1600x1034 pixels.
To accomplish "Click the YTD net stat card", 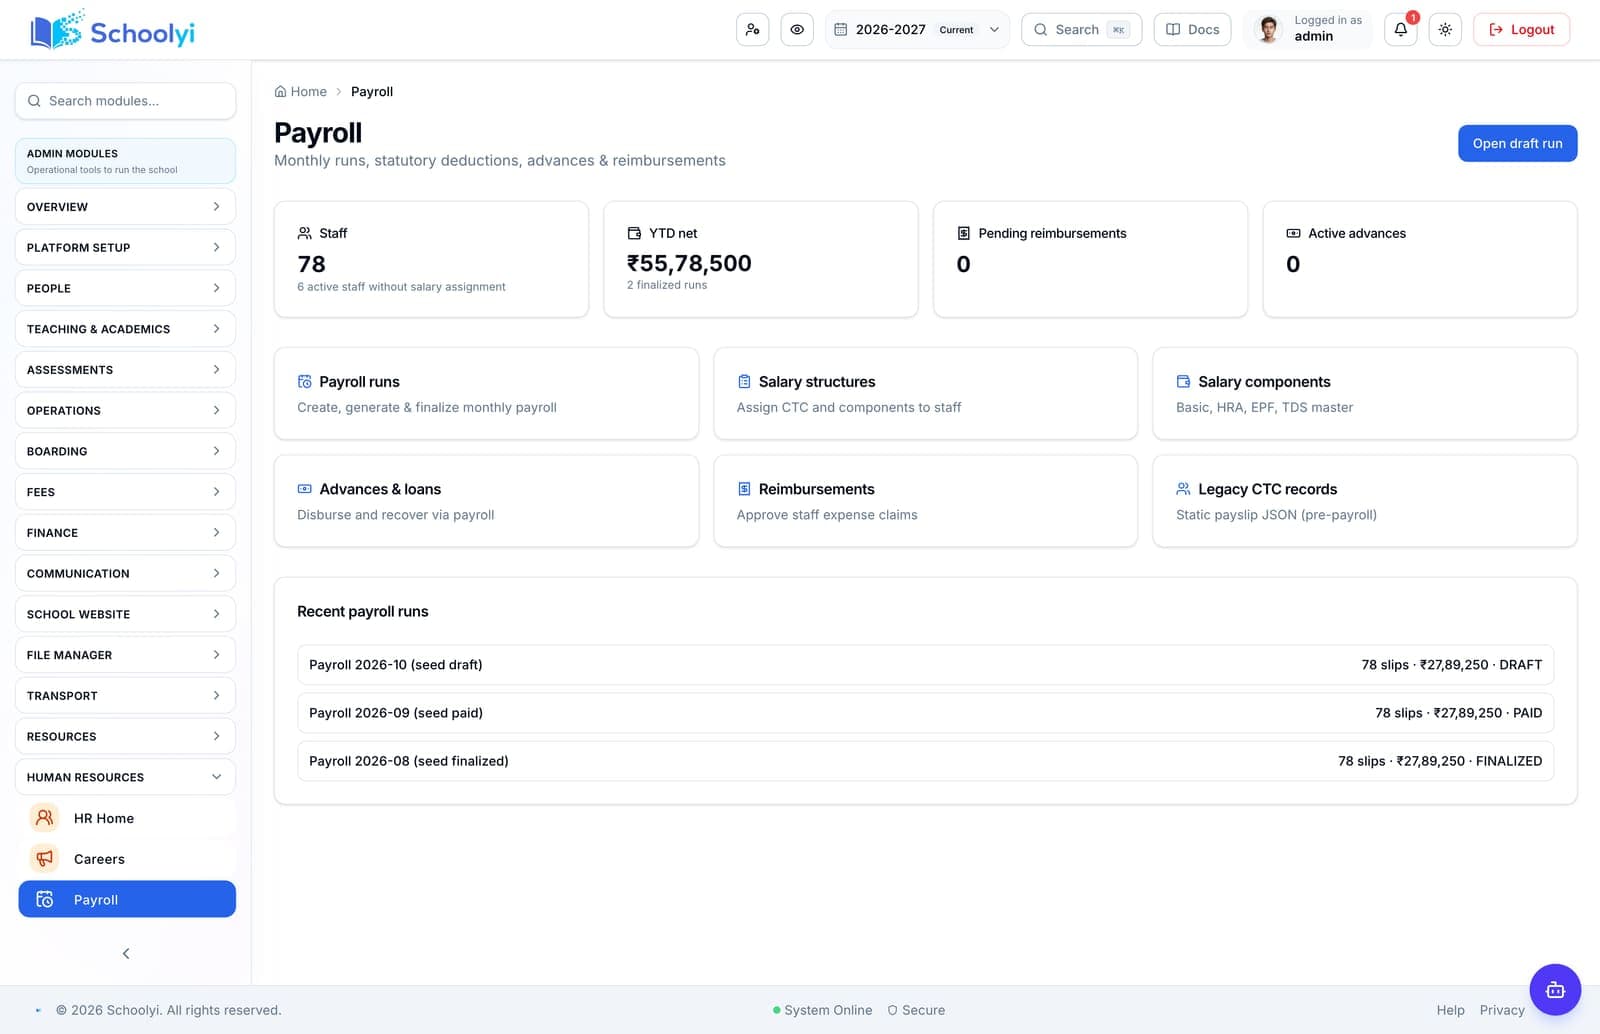I will pos(761,259).
